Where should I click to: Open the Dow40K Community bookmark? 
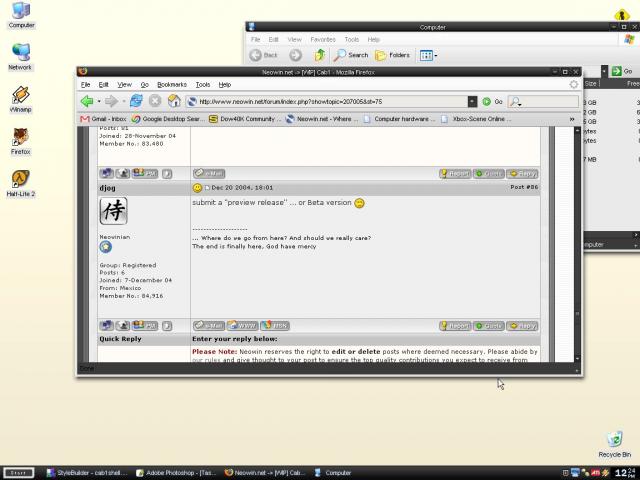[x=245, y=119]
